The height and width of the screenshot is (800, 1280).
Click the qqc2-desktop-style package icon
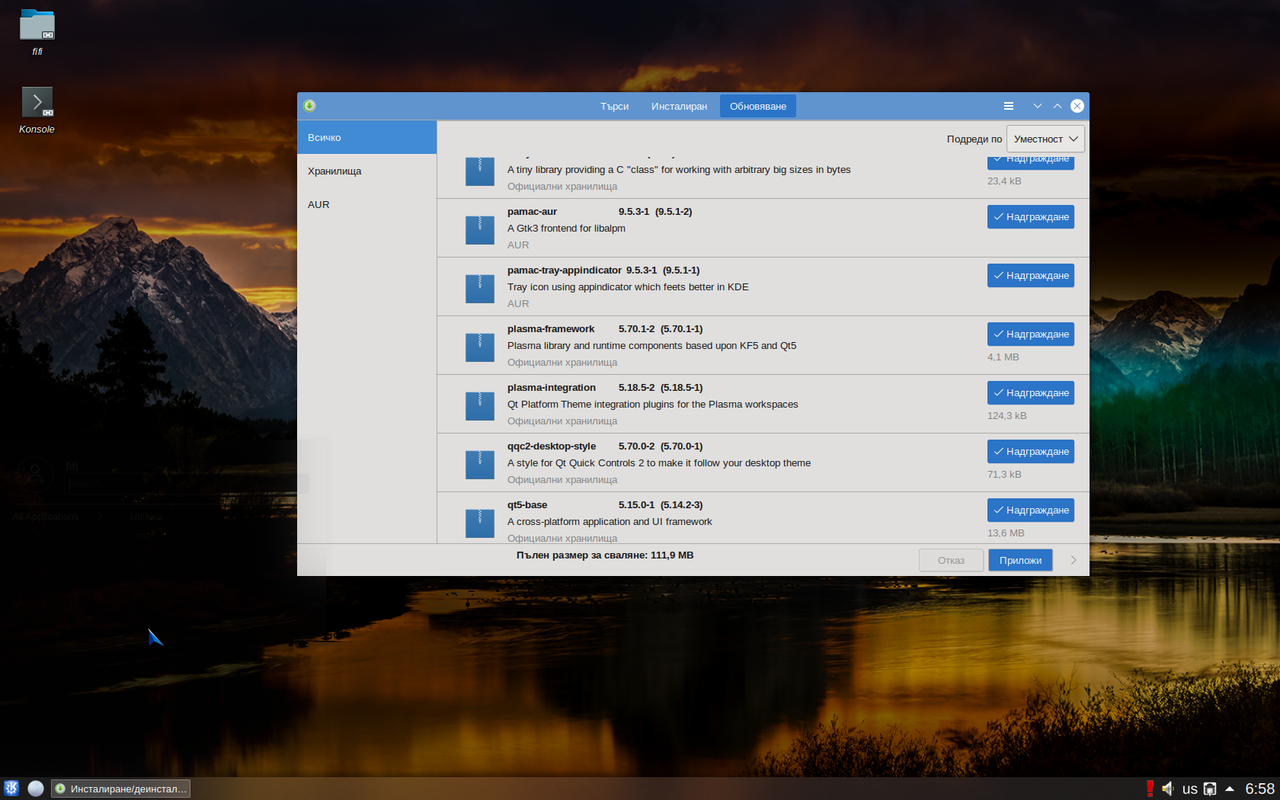click(480, 464)
